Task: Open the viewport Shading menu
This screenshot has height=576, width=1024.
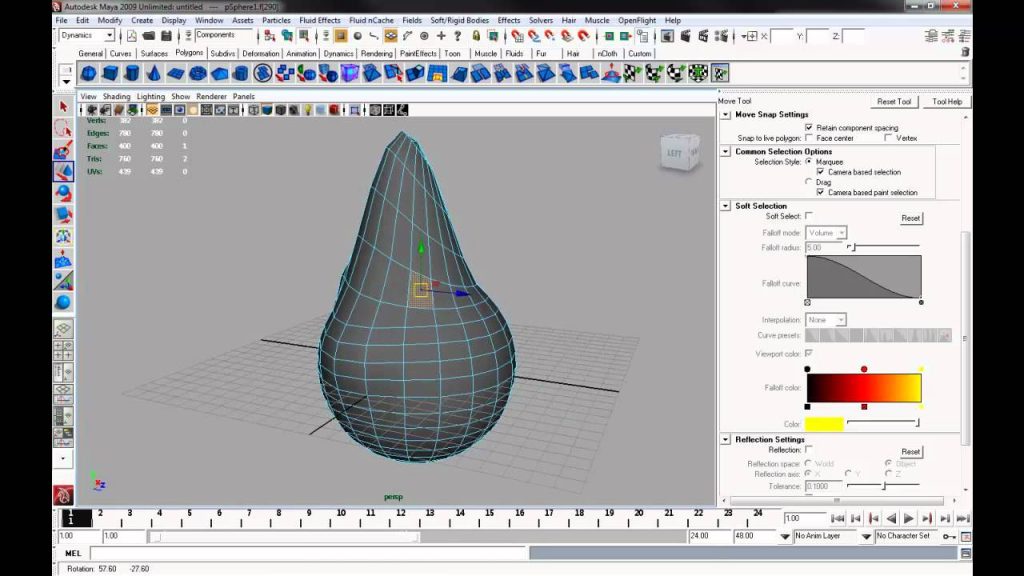Action: [116, 96]
